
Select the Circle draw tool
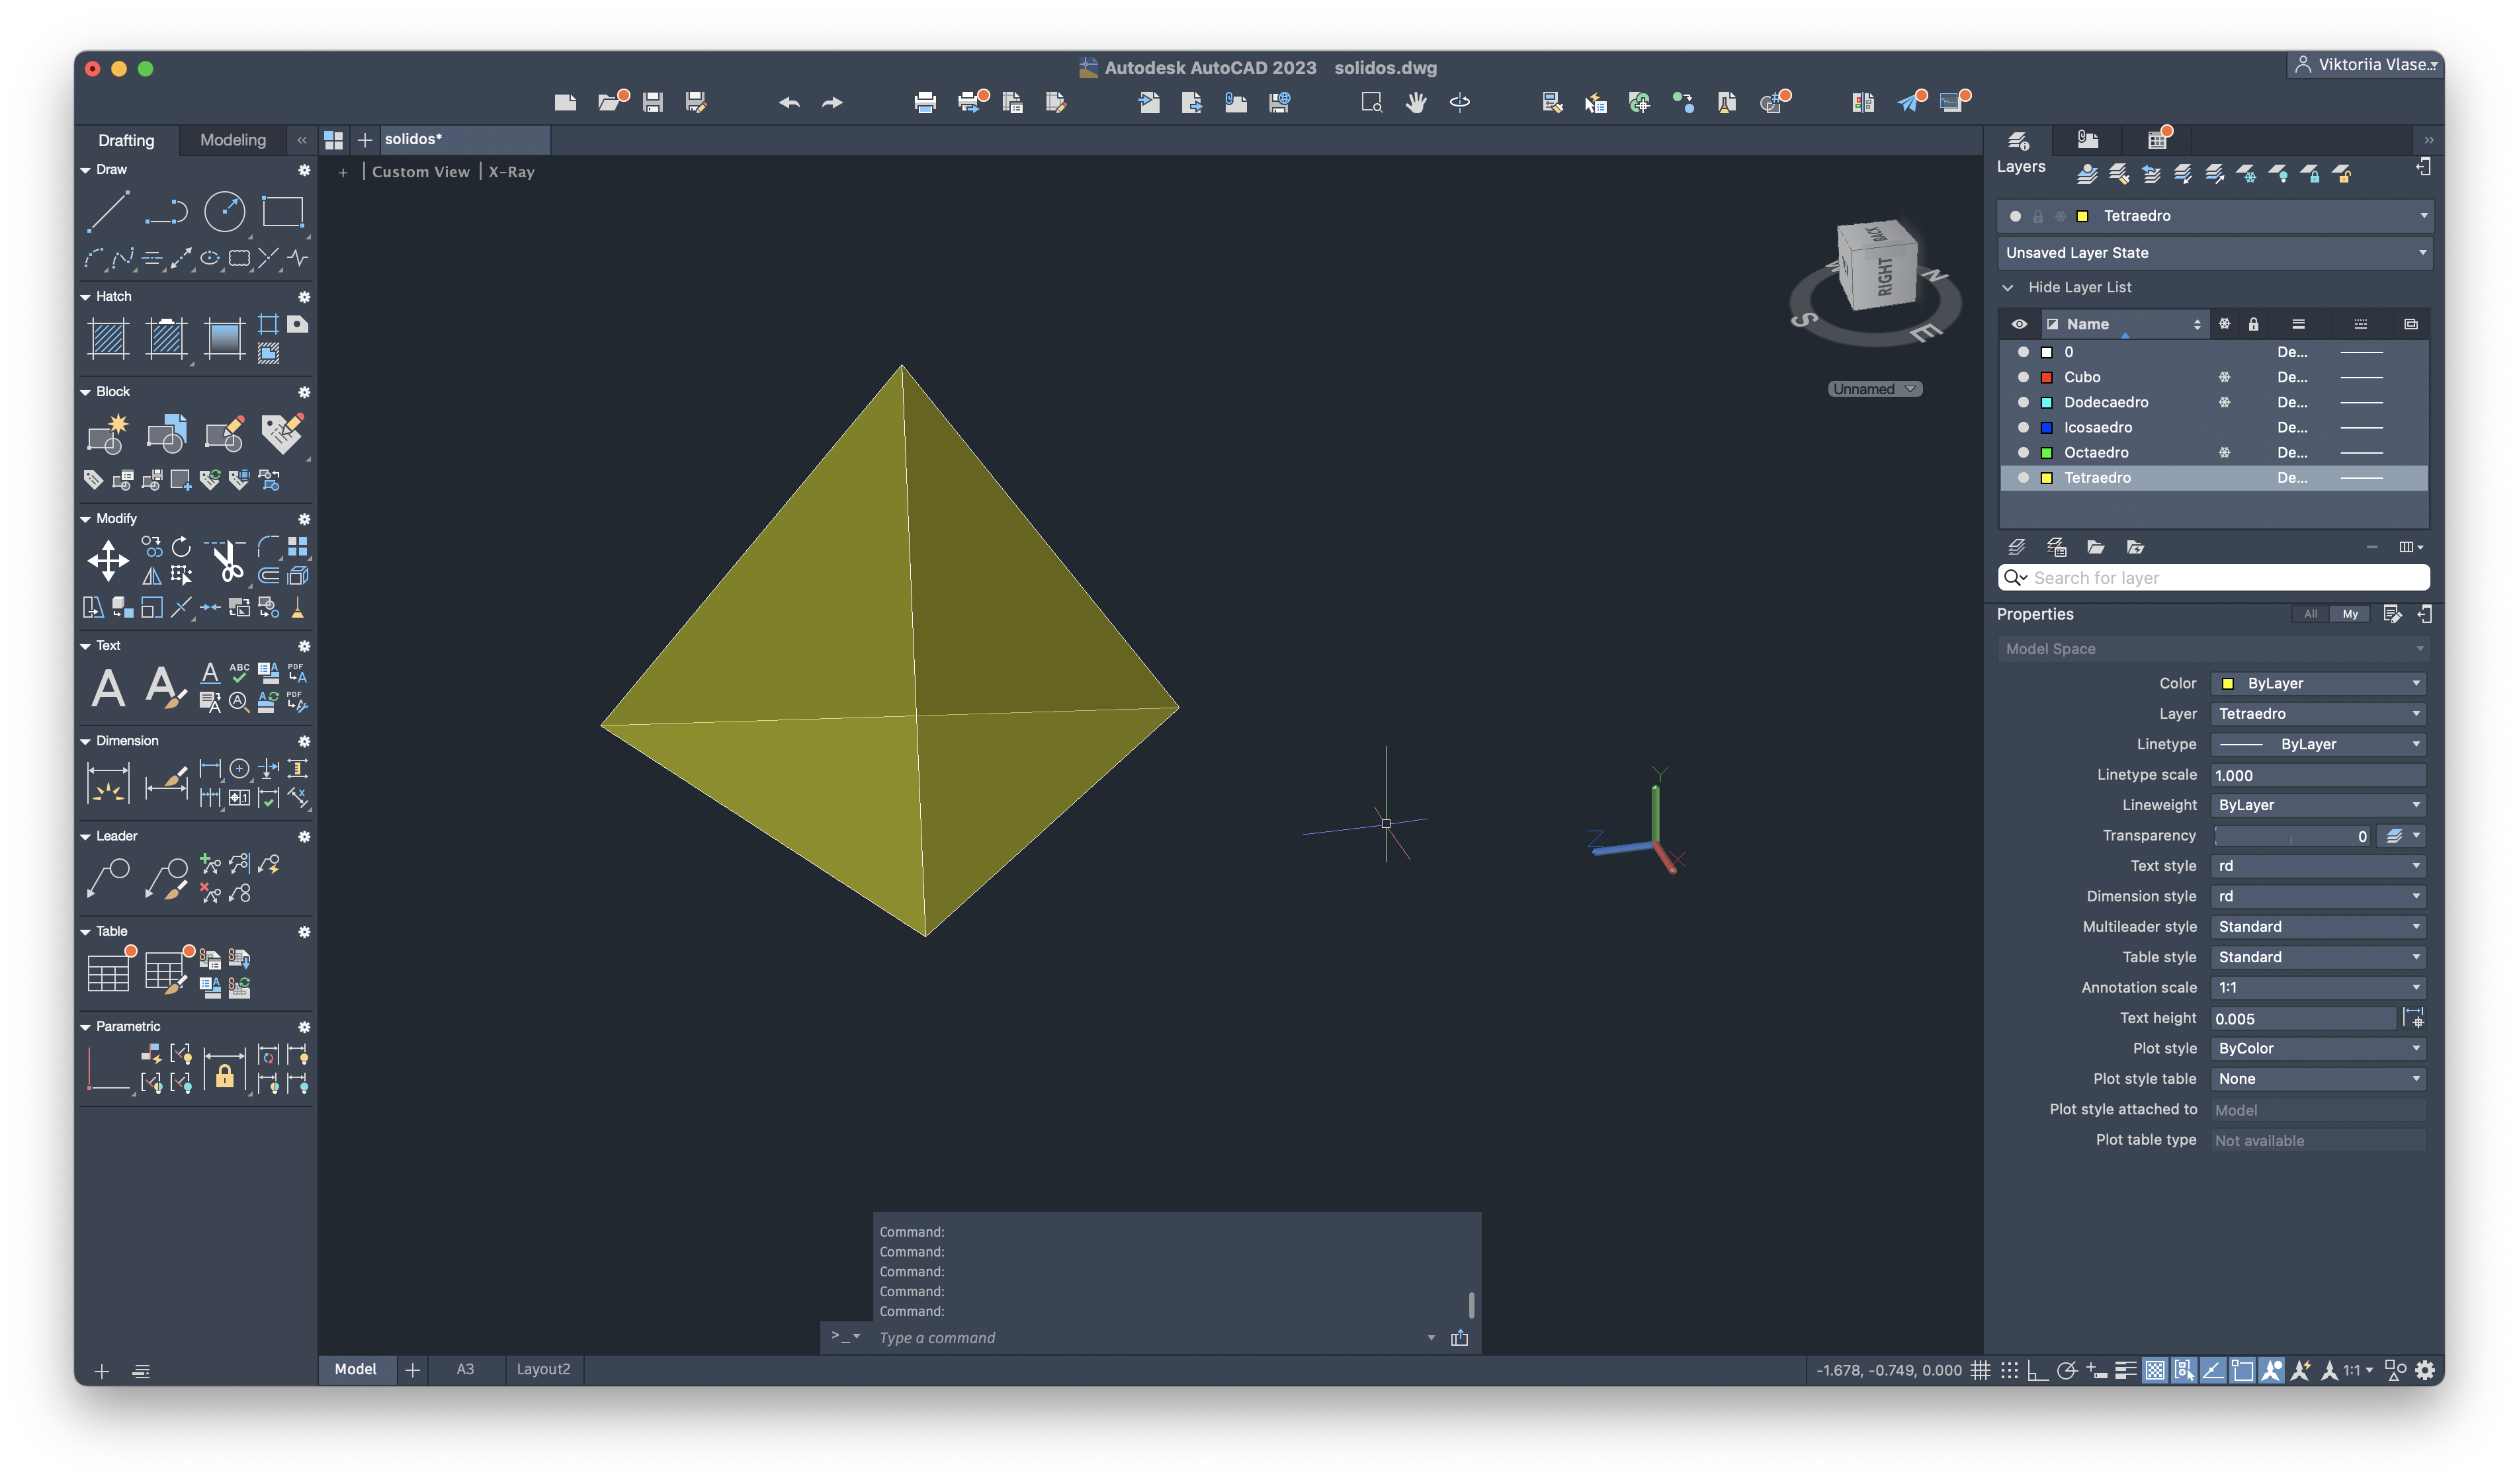pos(224,212)
